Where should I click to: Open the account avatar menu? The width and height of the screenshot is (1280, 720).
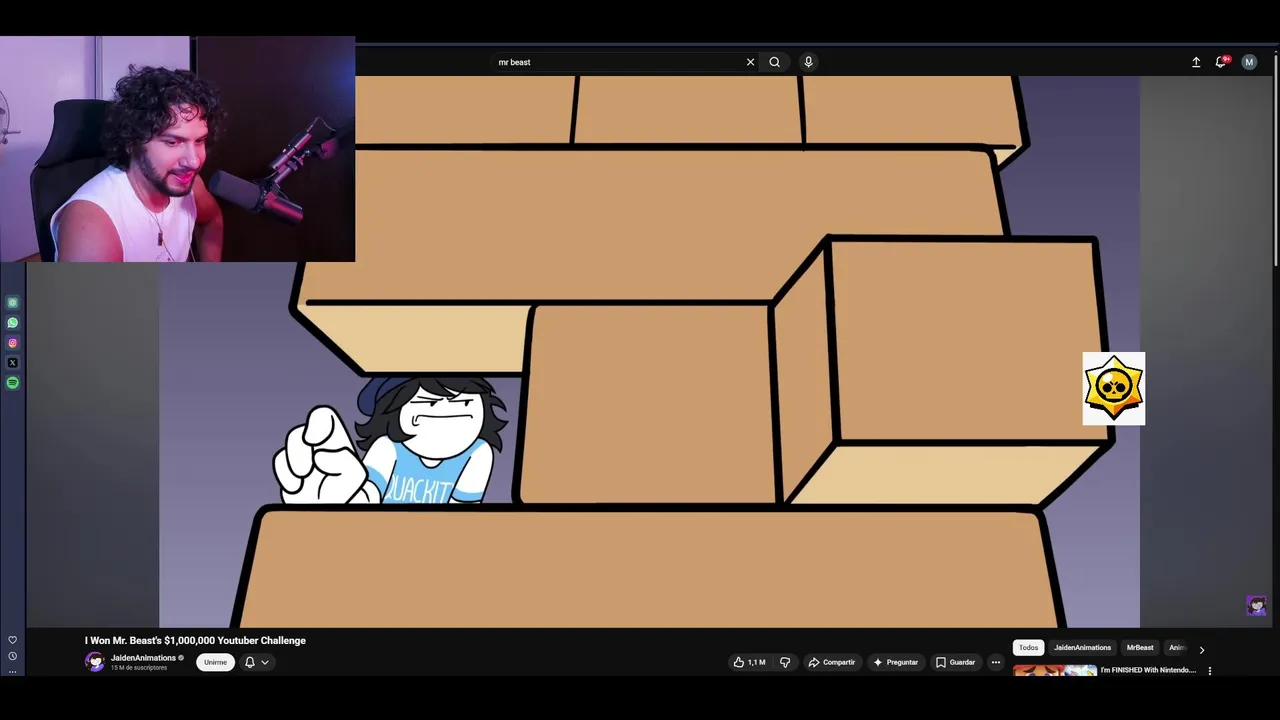click(x=1249, y=62)
